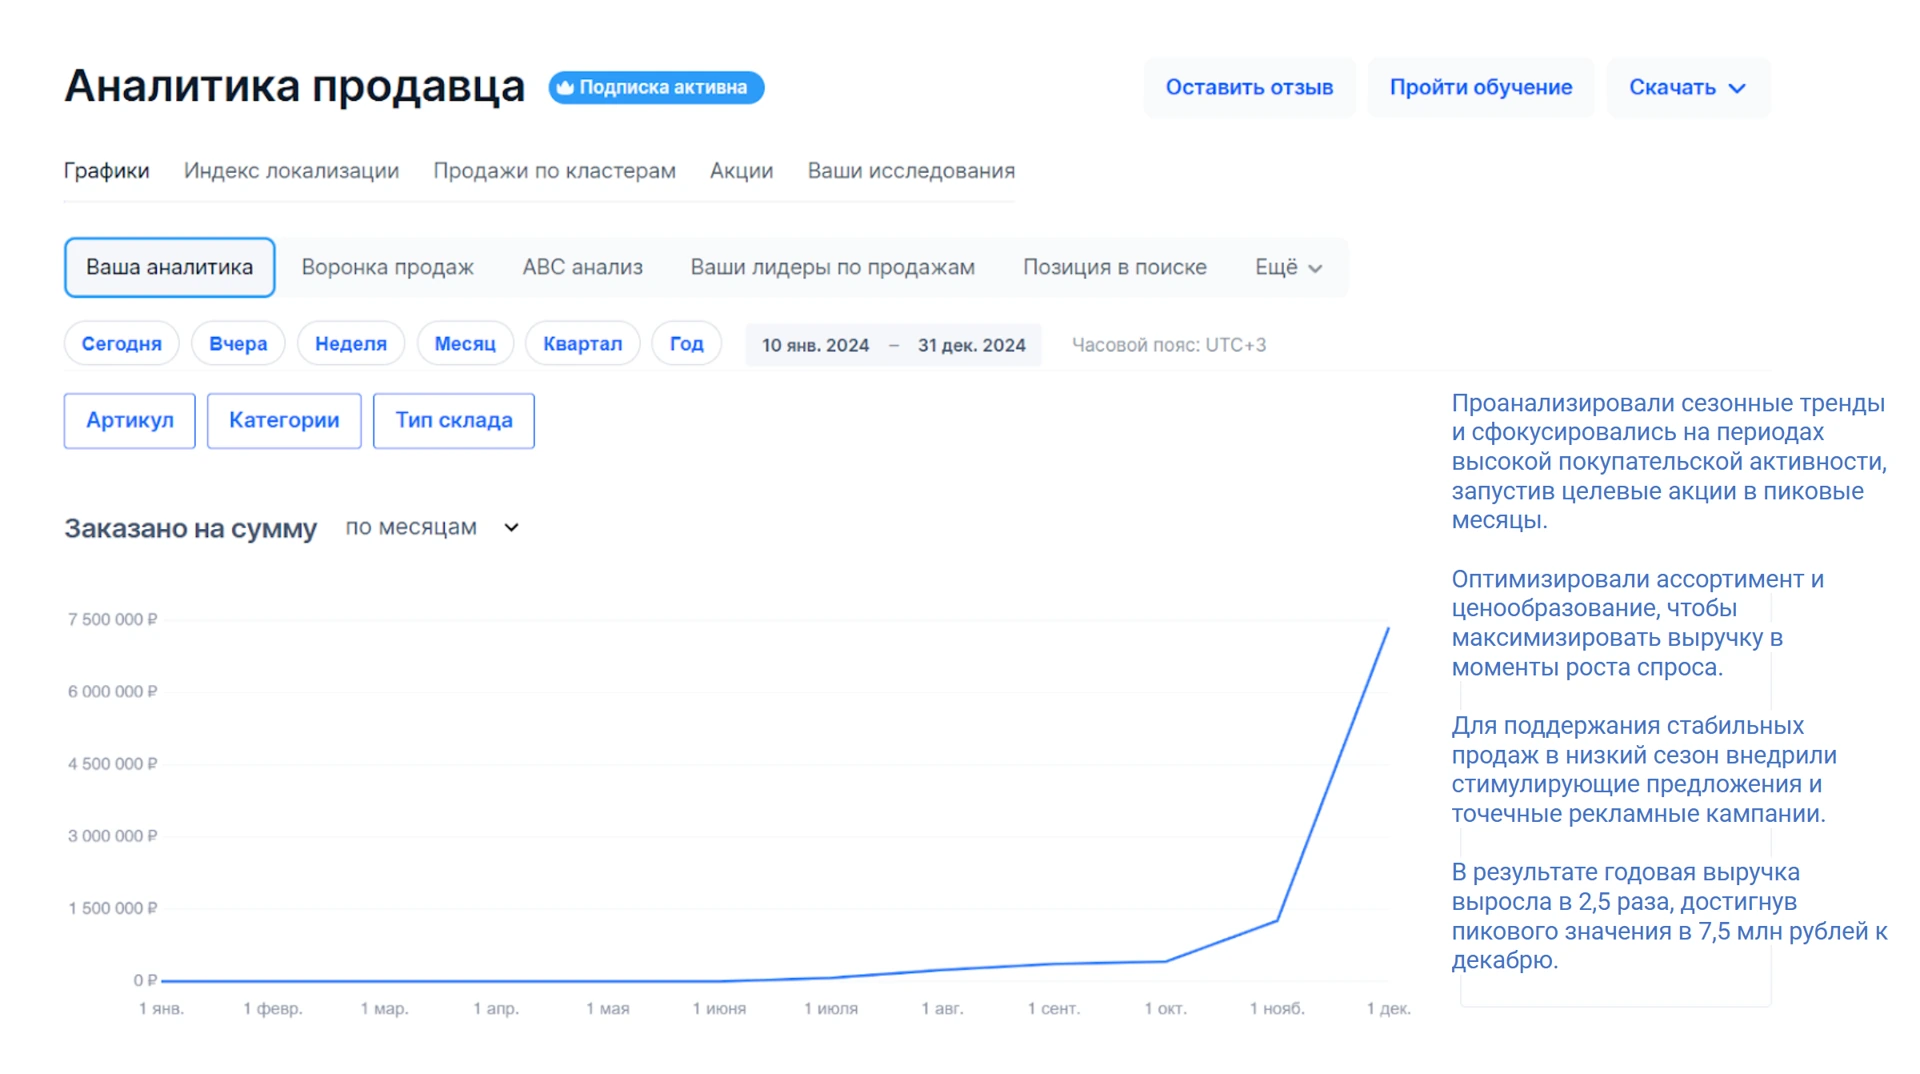This screenshot has height=1074, width=1920.
Task: Choose the Вчера period filter
Action: coord(238,344)
